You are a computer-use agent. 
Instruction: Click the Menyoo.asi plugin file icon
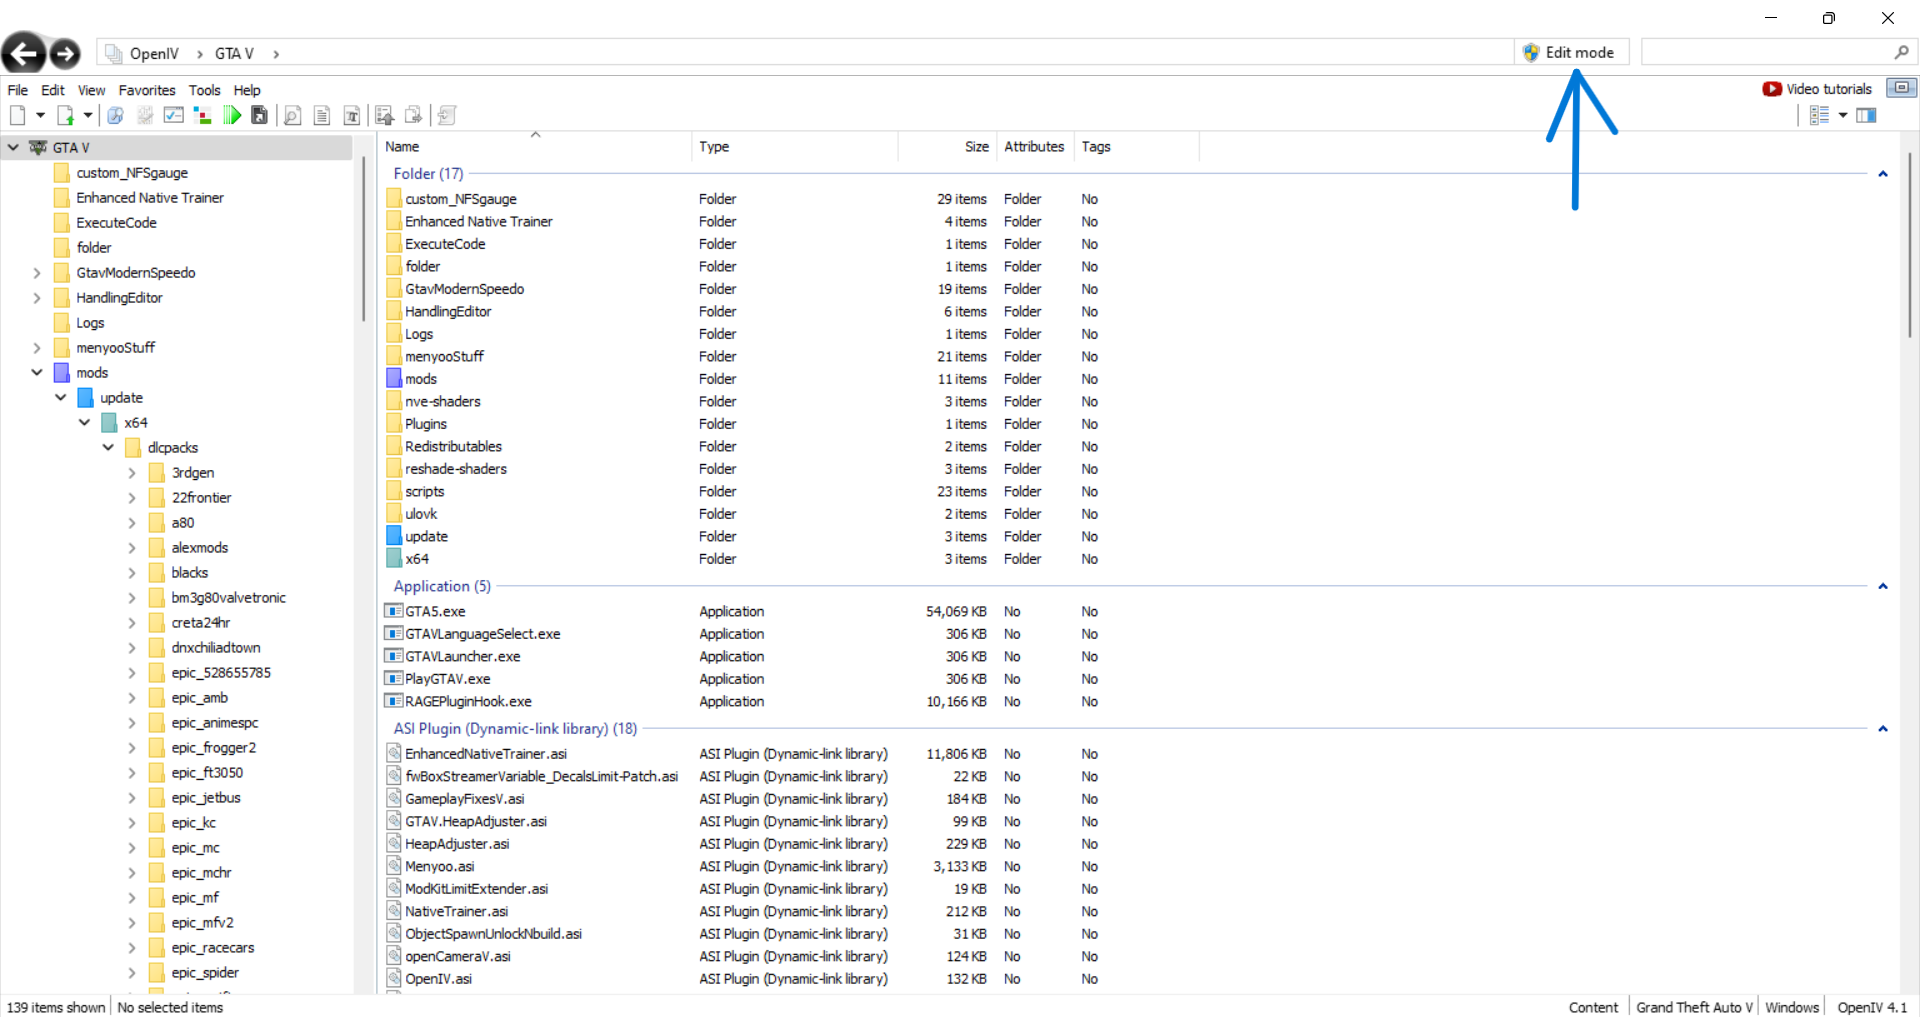pyautogui.click(x=394, y=866)
